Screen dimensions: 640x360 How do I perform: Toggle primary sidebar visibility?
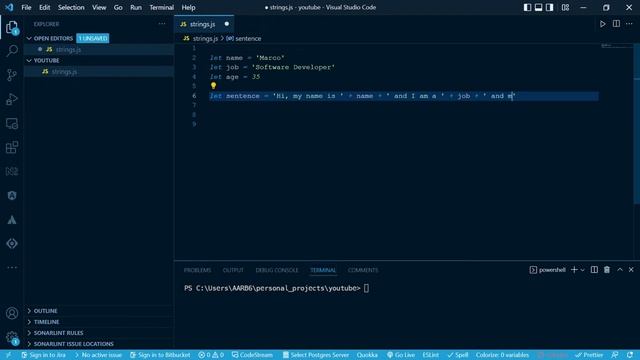(x=527, y=7)
